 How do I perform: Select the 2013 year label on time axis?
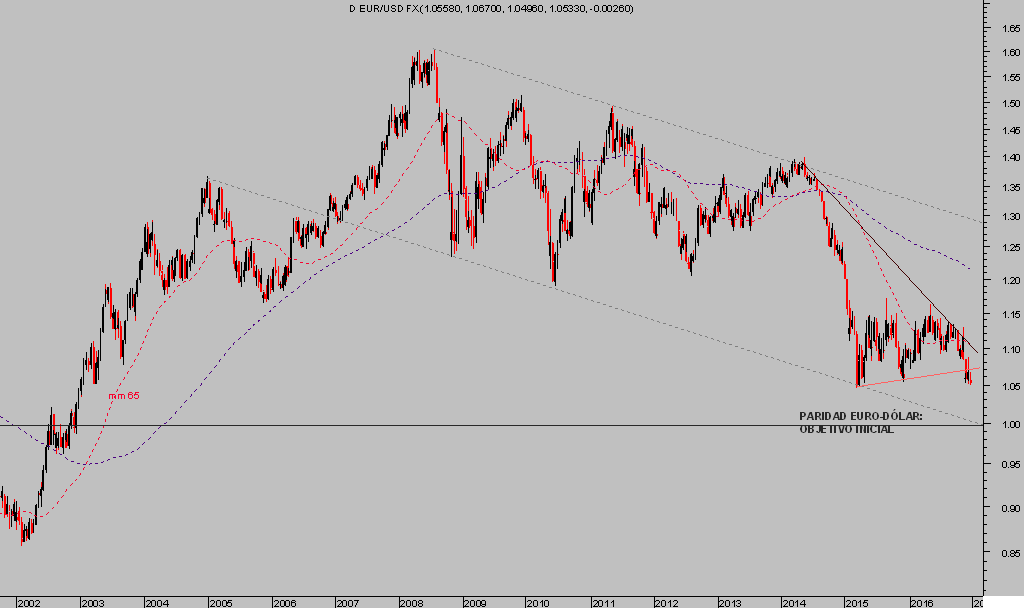(x=729, y=603)
